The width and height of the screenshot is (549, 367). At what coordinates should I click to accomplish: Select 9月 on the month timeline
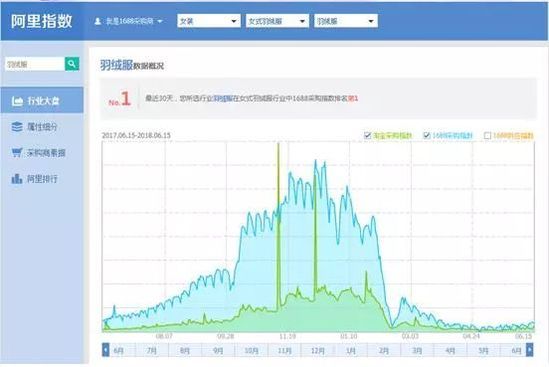point(218,350)
